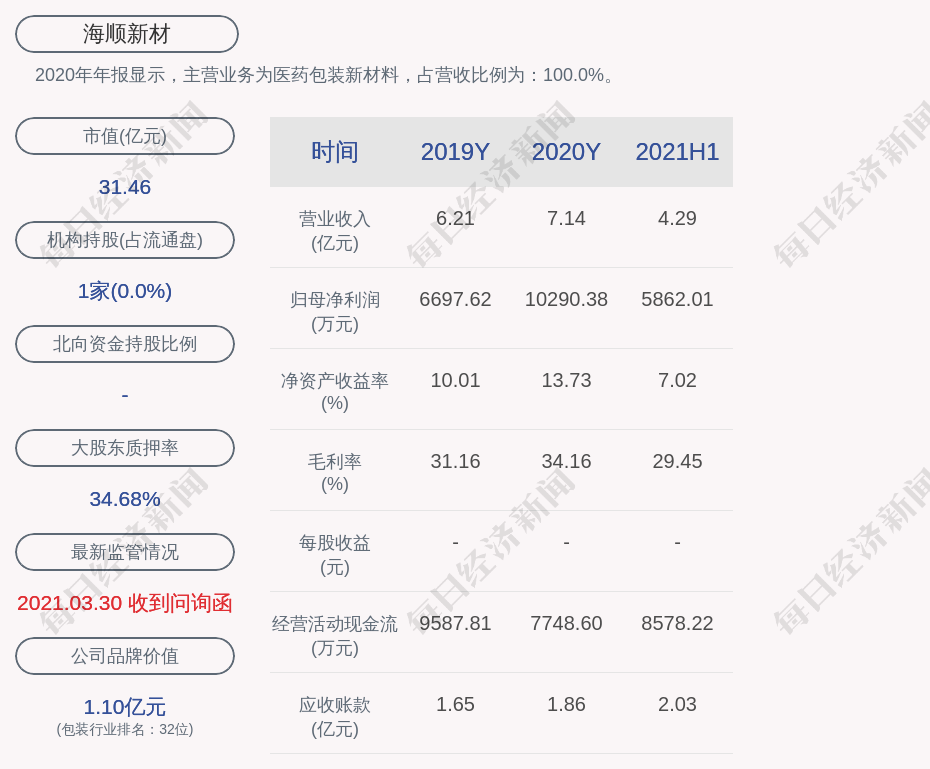This screenshot has height=769, width=930.
Task: Select the market value 31.46
Action: pos(125,187)
